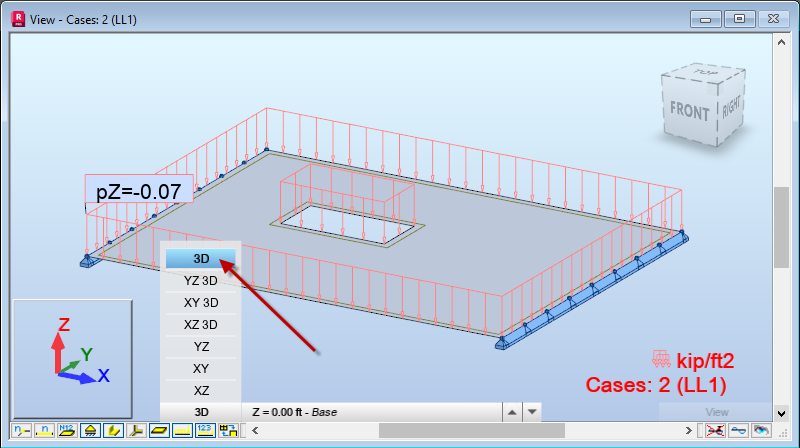Close the View window
The width and height of the screenshot is (800, 448).
coord(773,19)
